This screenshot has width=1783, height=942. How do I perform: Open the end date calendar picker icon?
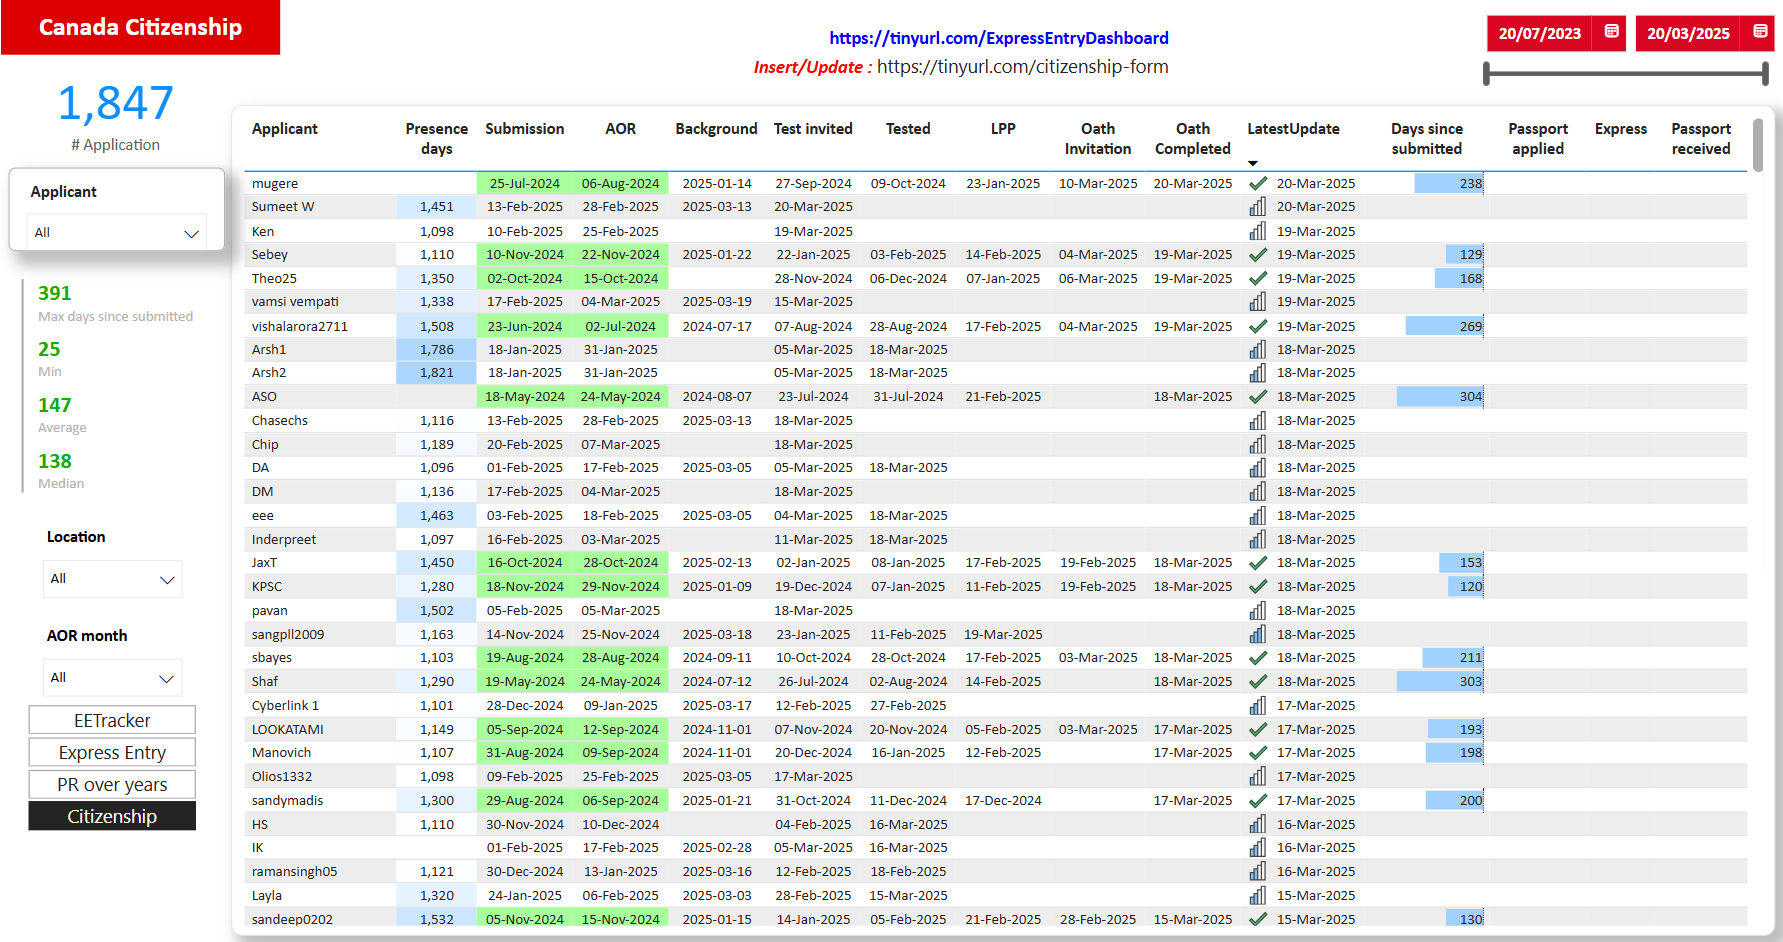[x=1760, y=32]
